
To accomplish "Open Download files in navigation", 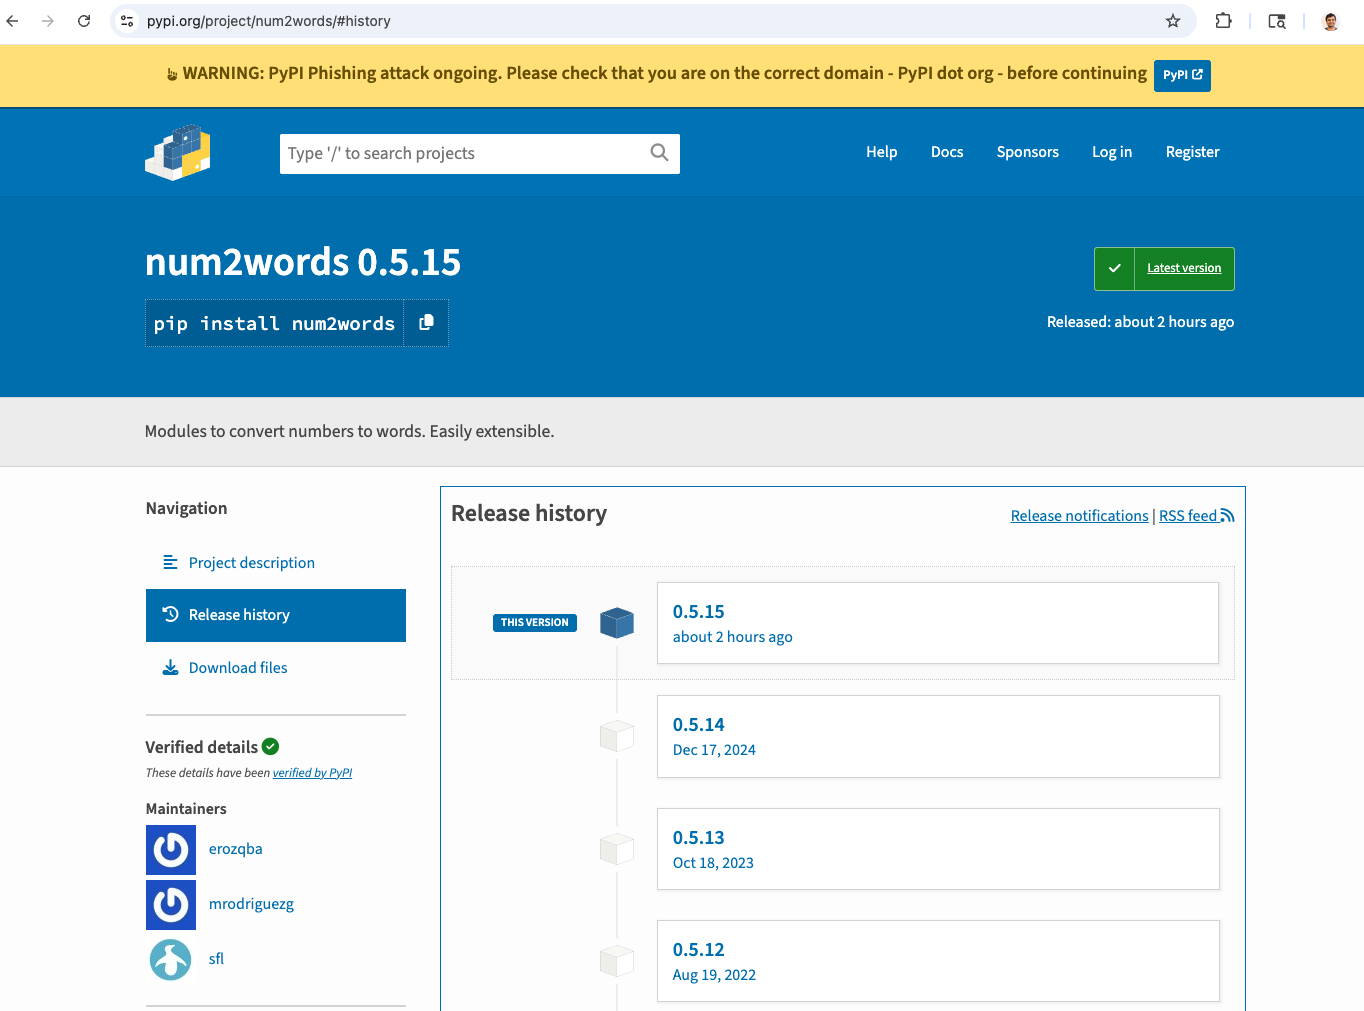I will pyautogui.click(x=238, y=668).
